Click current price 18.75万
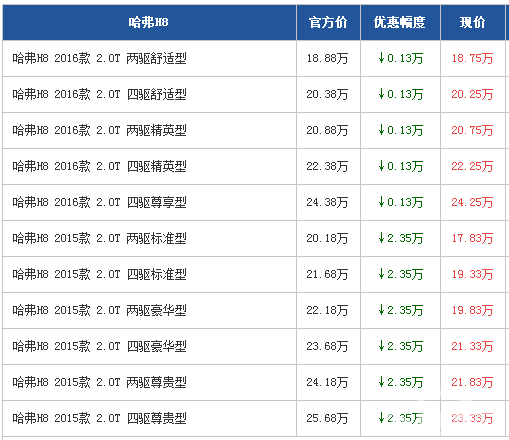This screenshot has width=509, height=440. coord(472,58)
